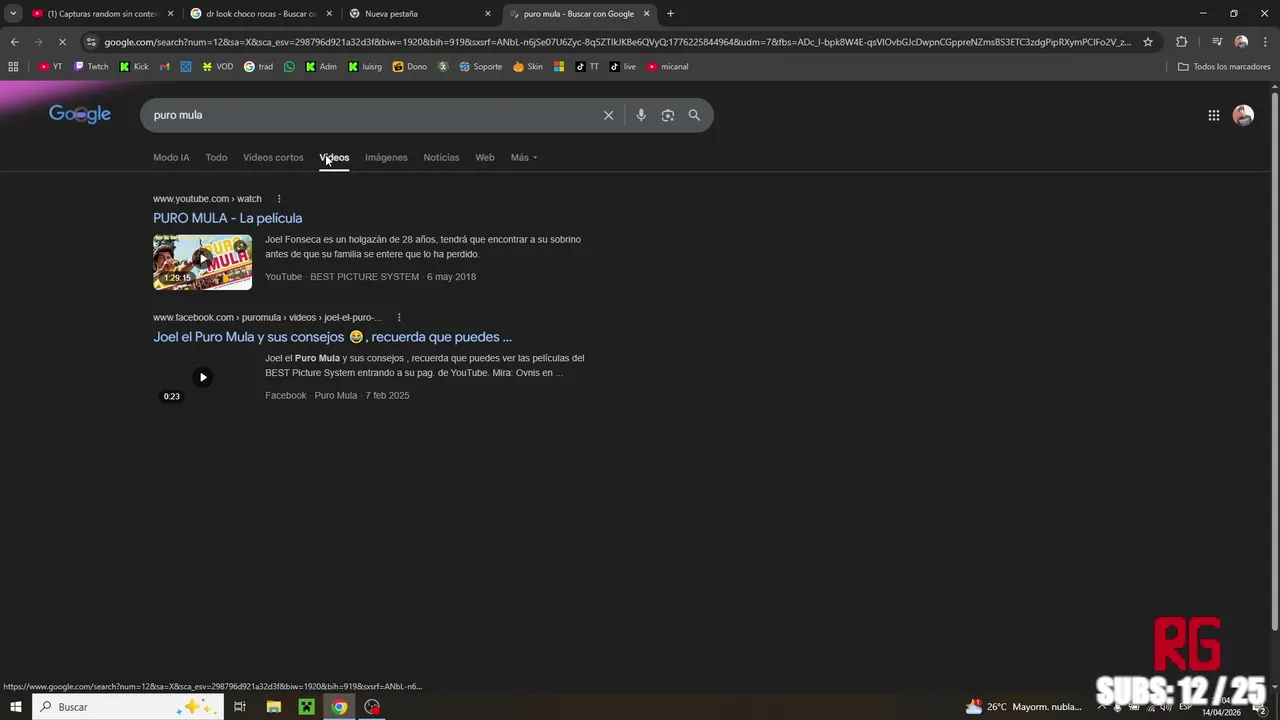Start voice search with the microphone icon
This screenshot has height=720, width=1280.
point(641,115)
